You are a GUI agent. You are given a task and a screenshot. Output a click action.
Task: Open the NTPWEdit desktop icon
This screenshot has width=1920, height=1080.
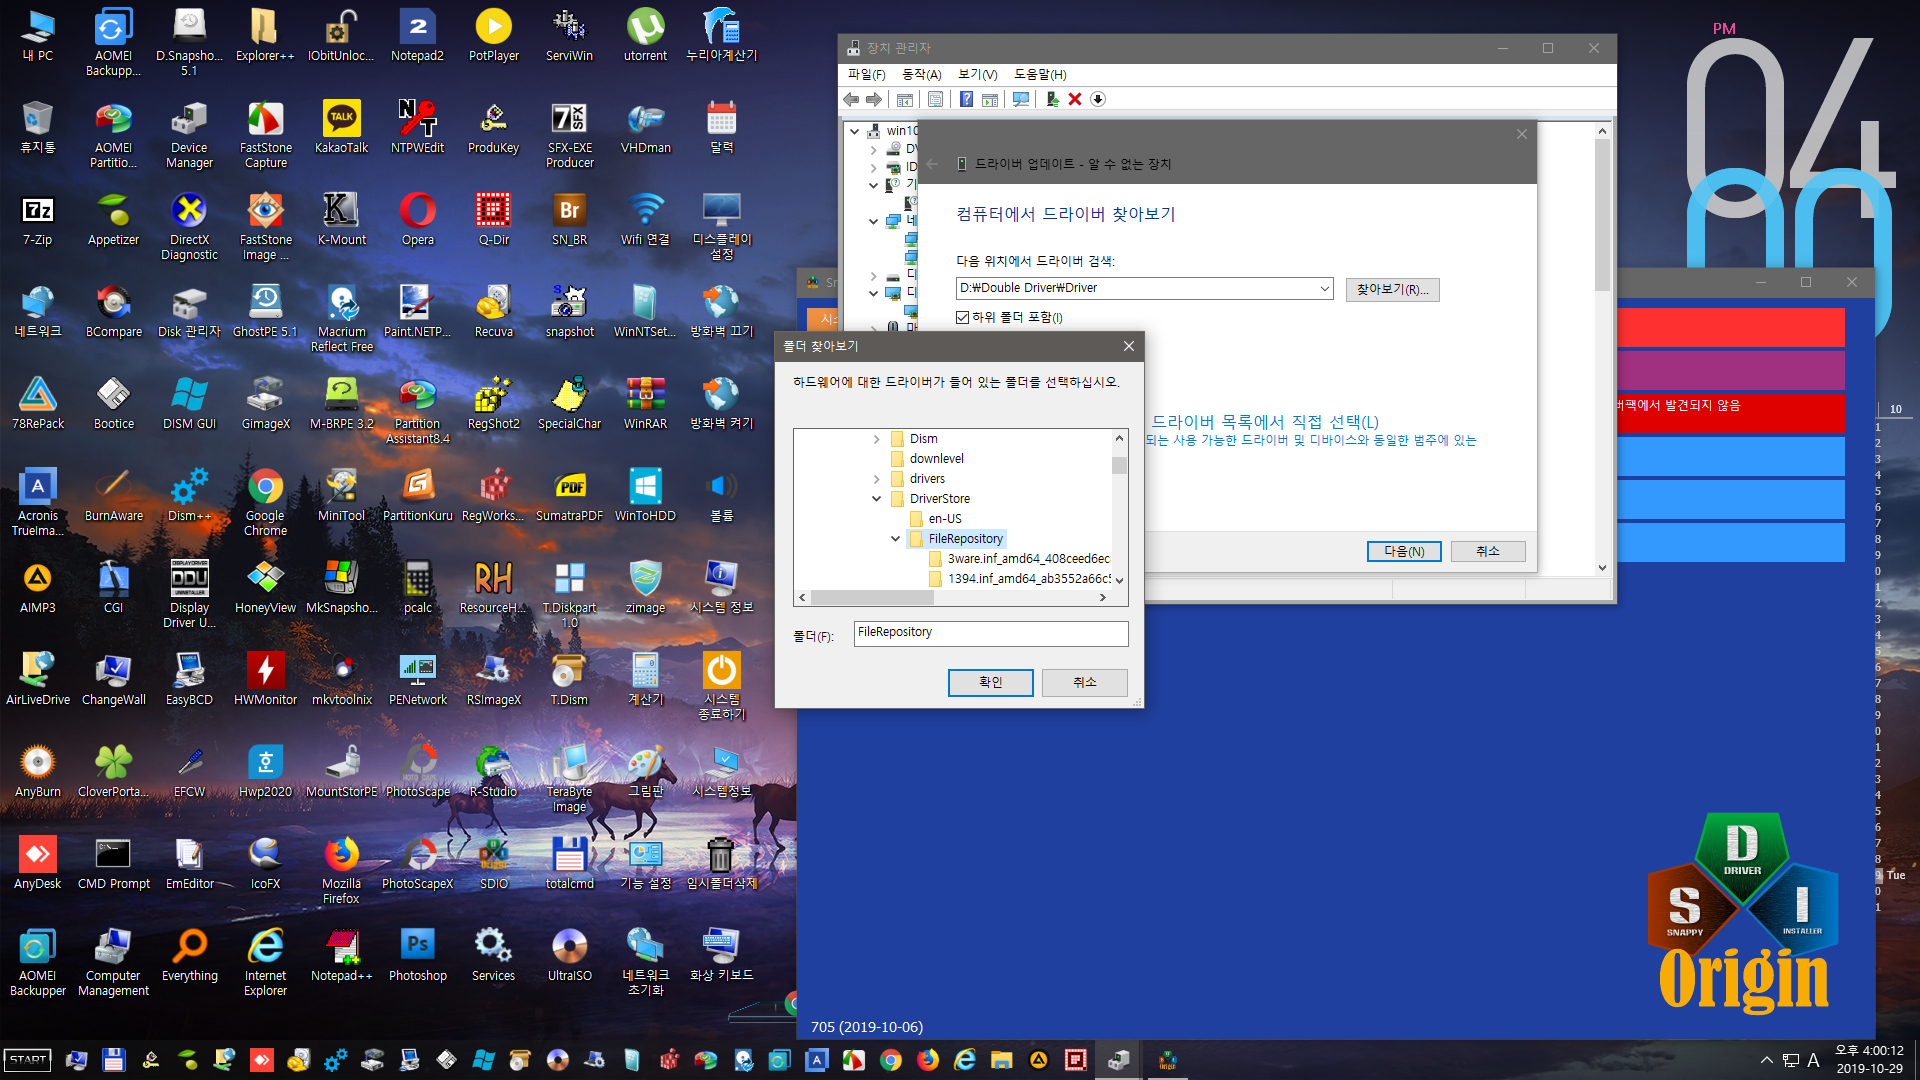click(x=417, y=128)
